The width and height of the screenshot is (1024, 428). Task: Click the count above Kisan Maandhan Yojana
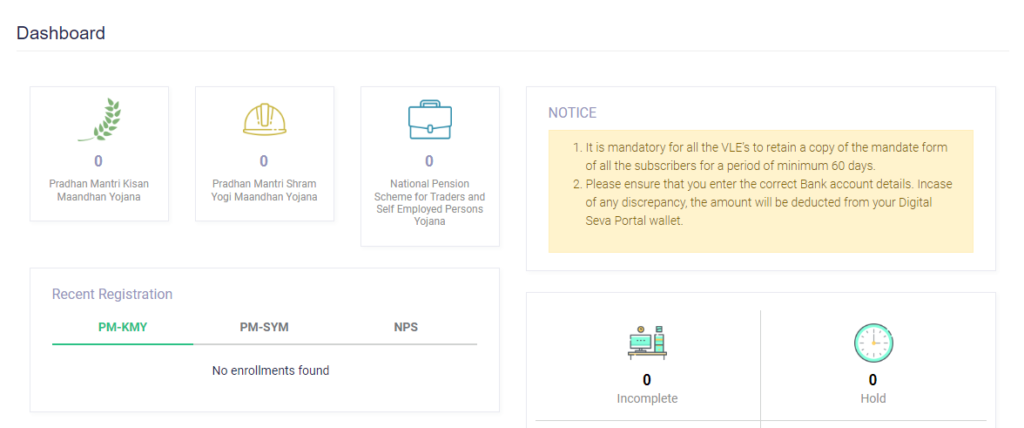[99, 161]
